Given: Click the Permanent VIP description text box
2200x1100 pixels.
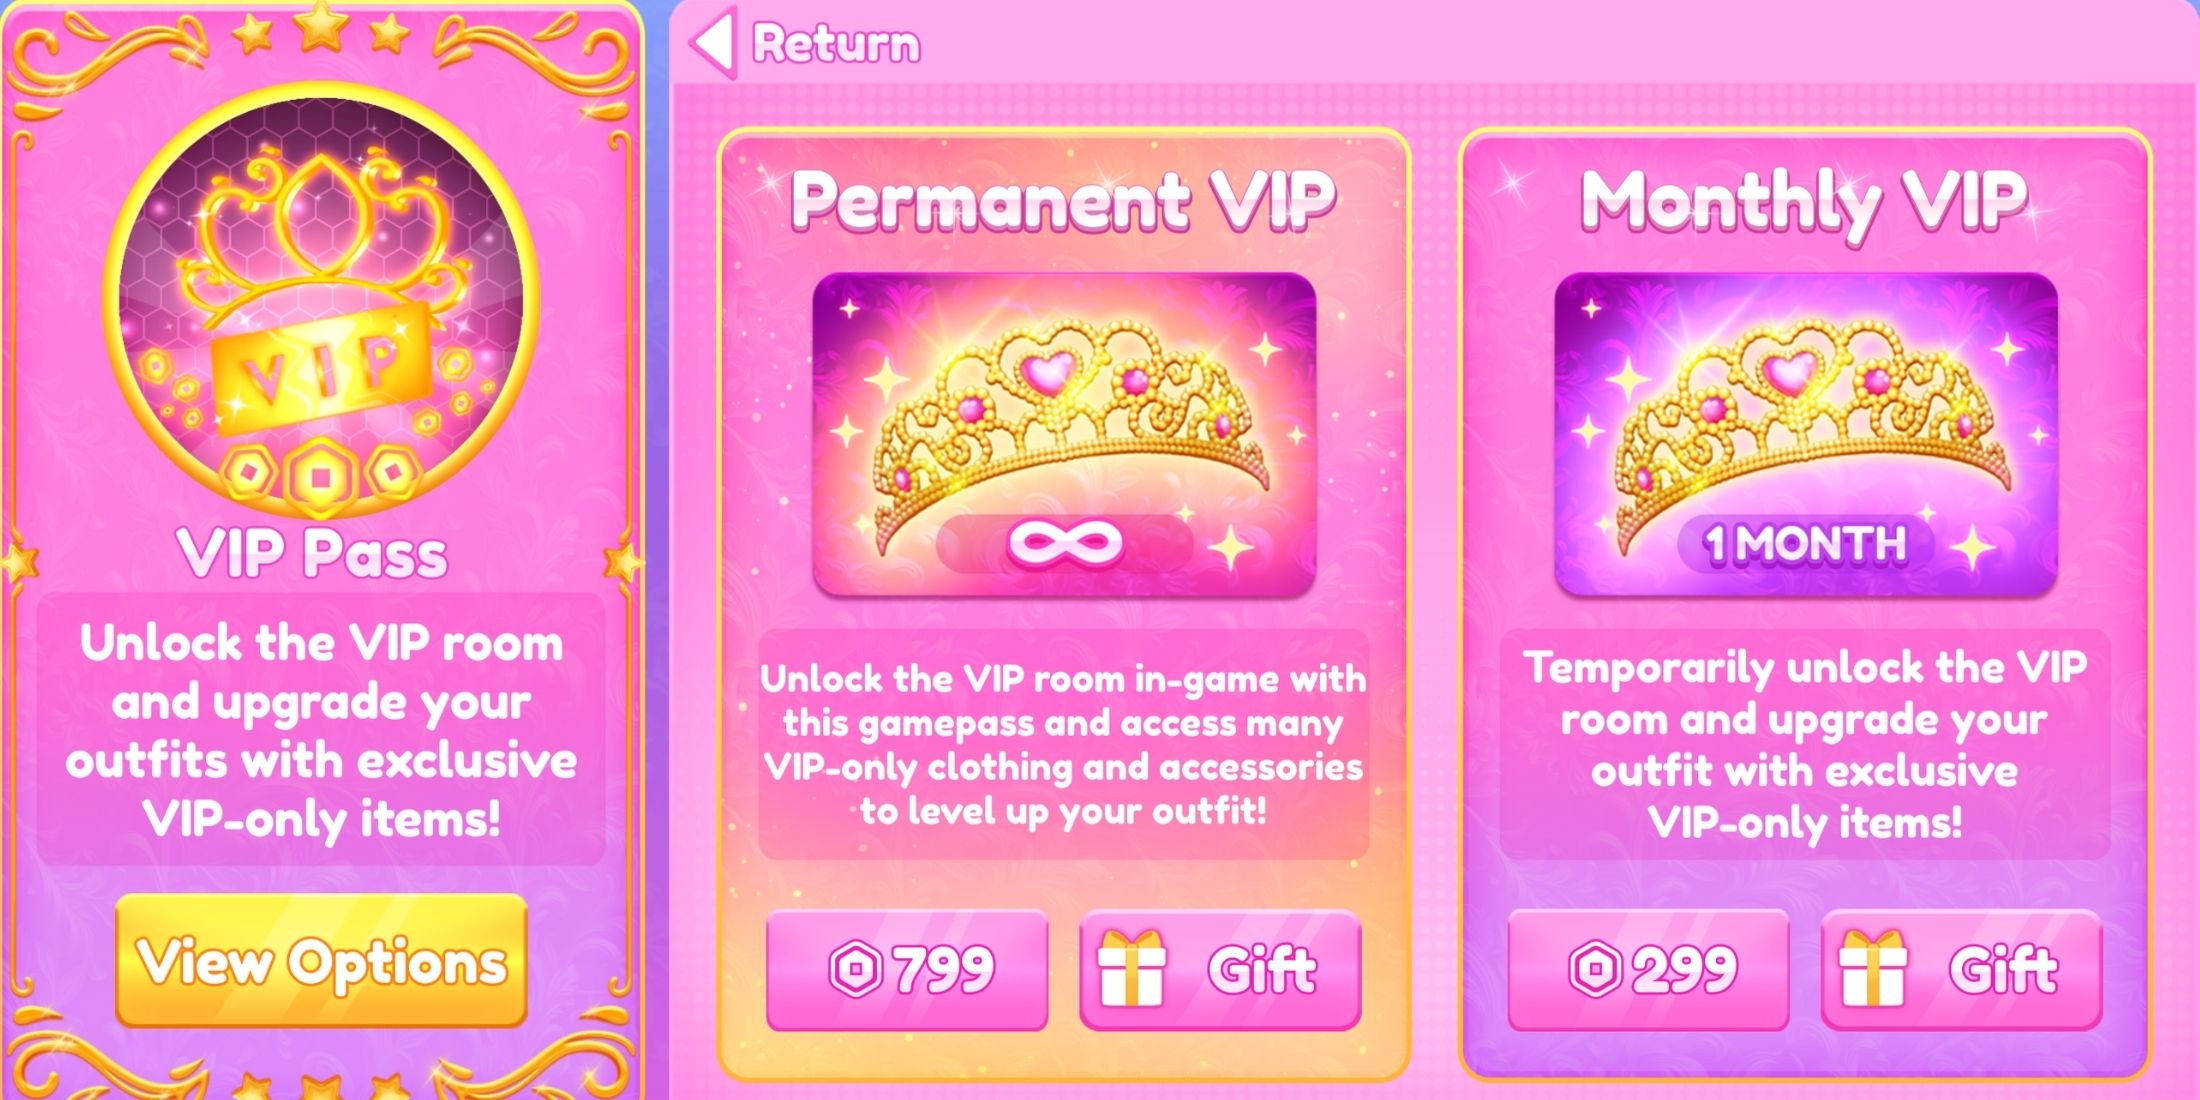Looking at the screenshot, I should (x=1064, y=745).
